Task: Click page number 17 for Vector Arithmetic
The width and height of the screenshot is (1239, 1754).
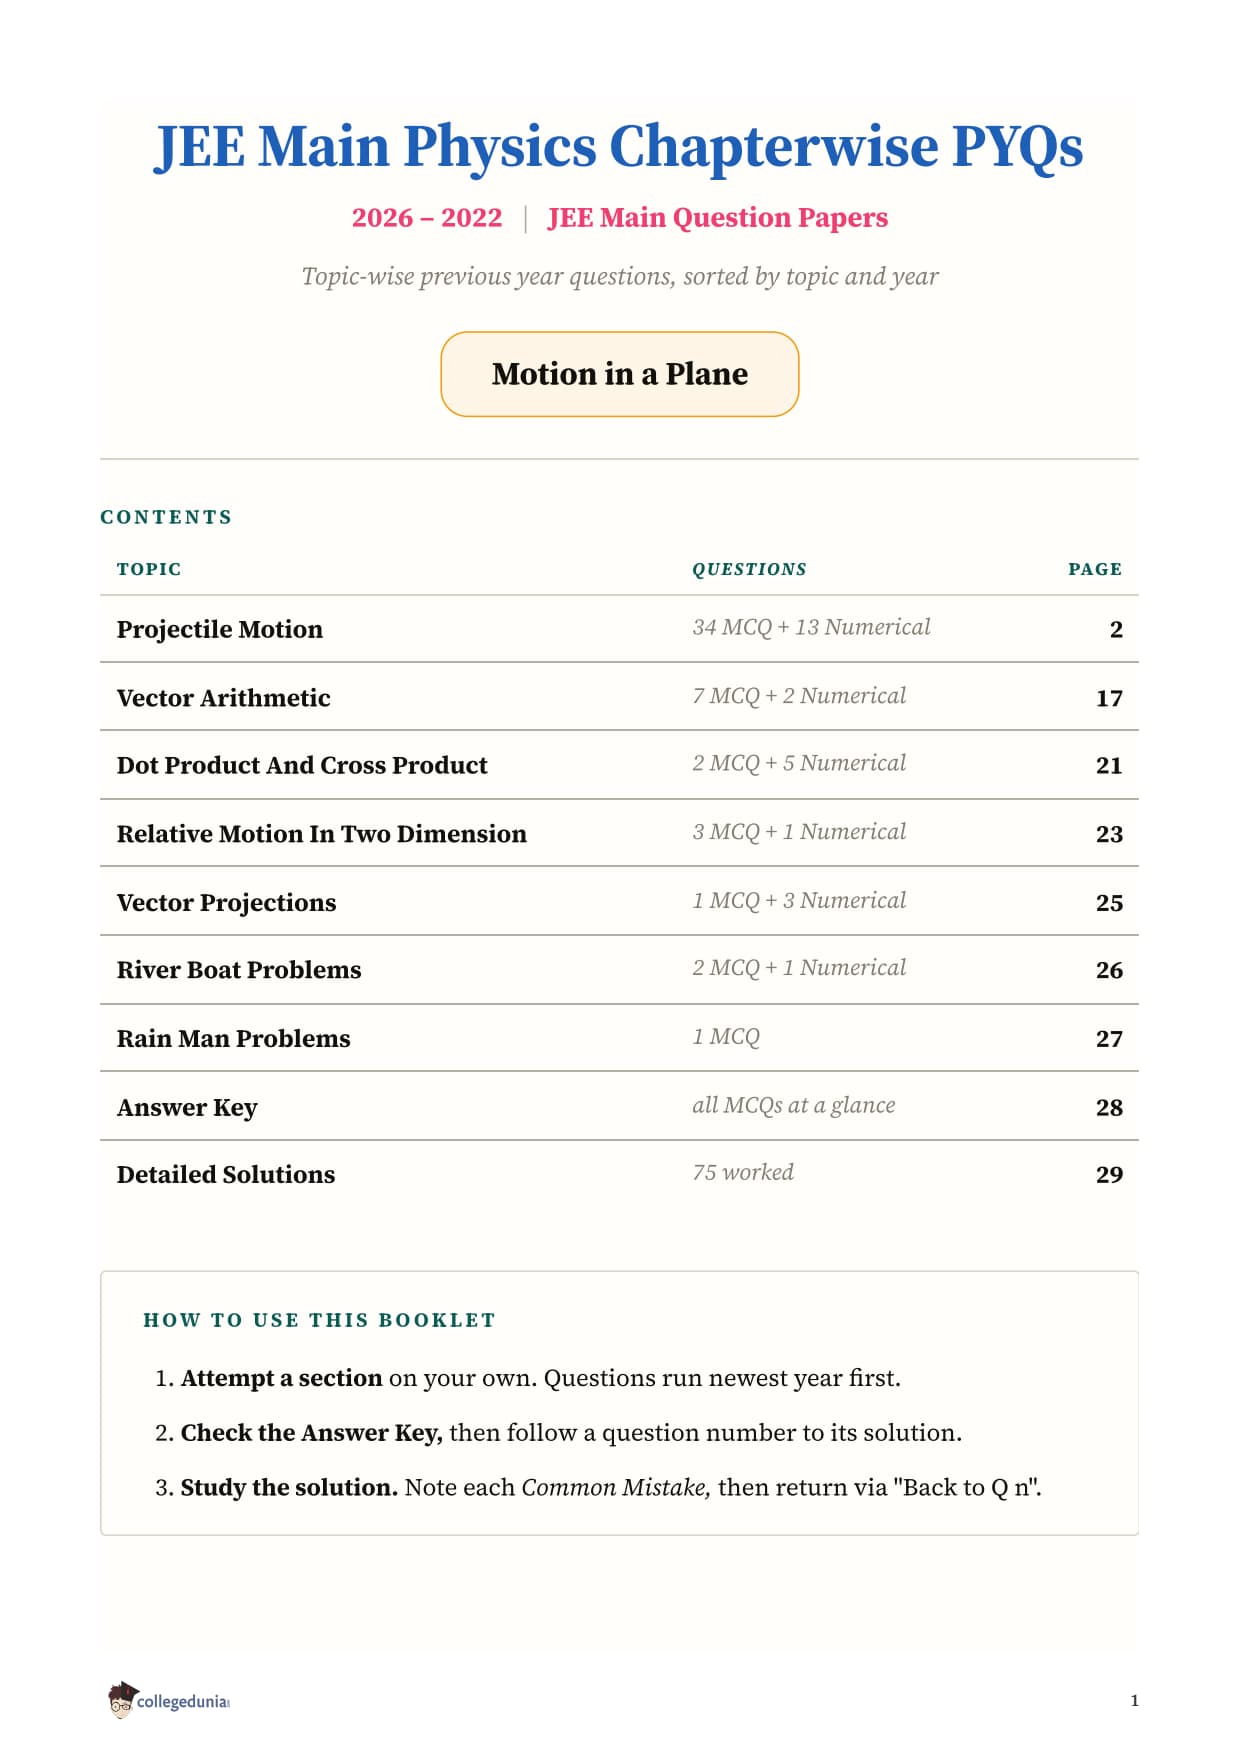Action: coord(1109,698)
